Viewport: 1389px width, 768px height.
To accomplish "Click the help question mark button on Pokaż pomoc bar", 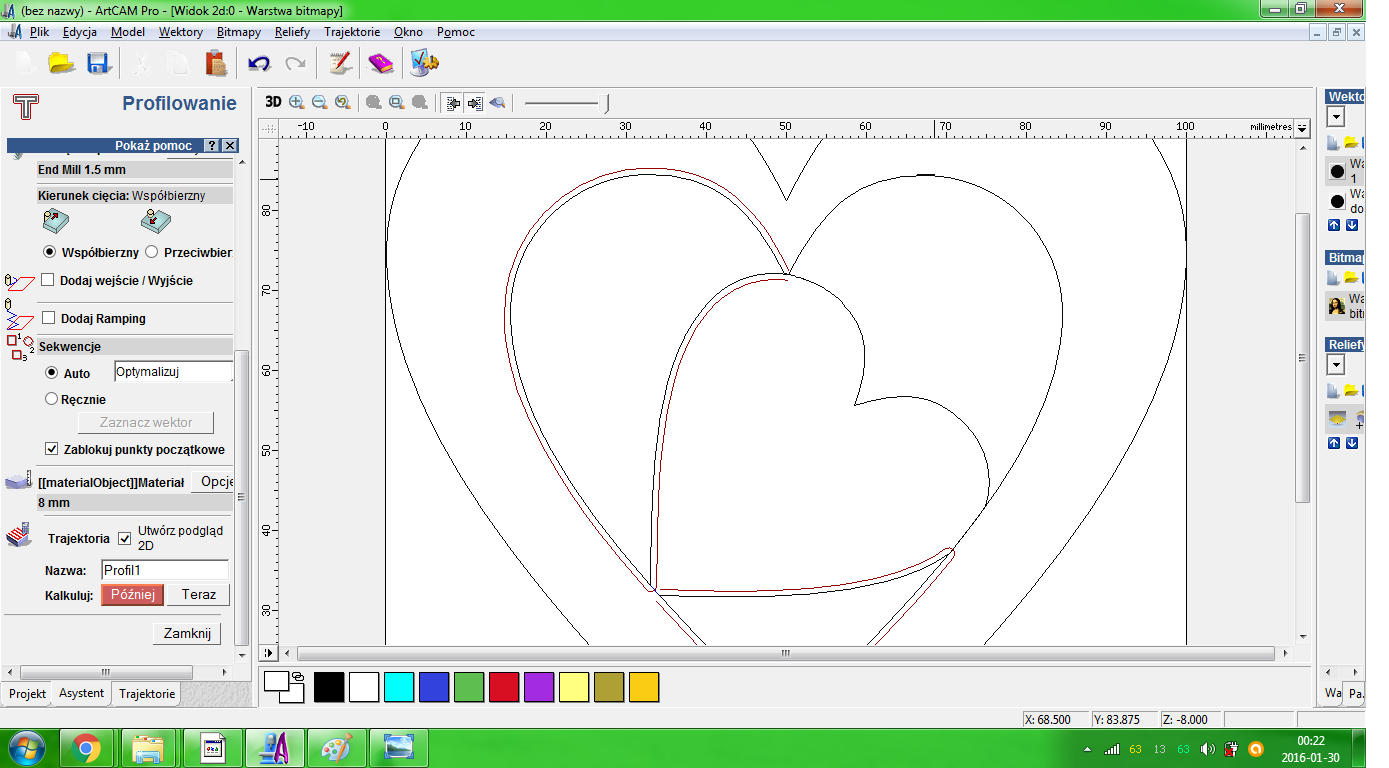I will pyautogui.click(x=212, y=146).
